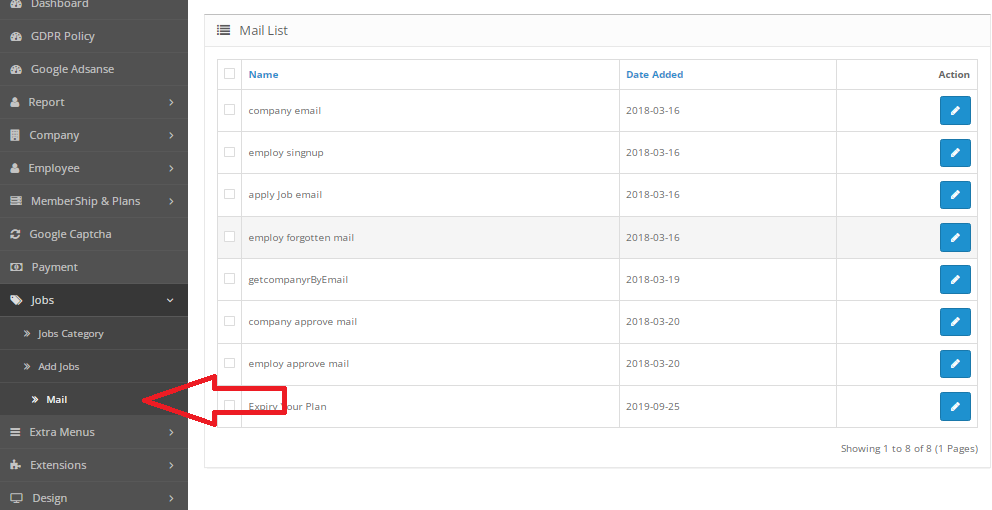Check the company email row checkbox
This screenshot has height=510, width=992.
tap(230, 110)
